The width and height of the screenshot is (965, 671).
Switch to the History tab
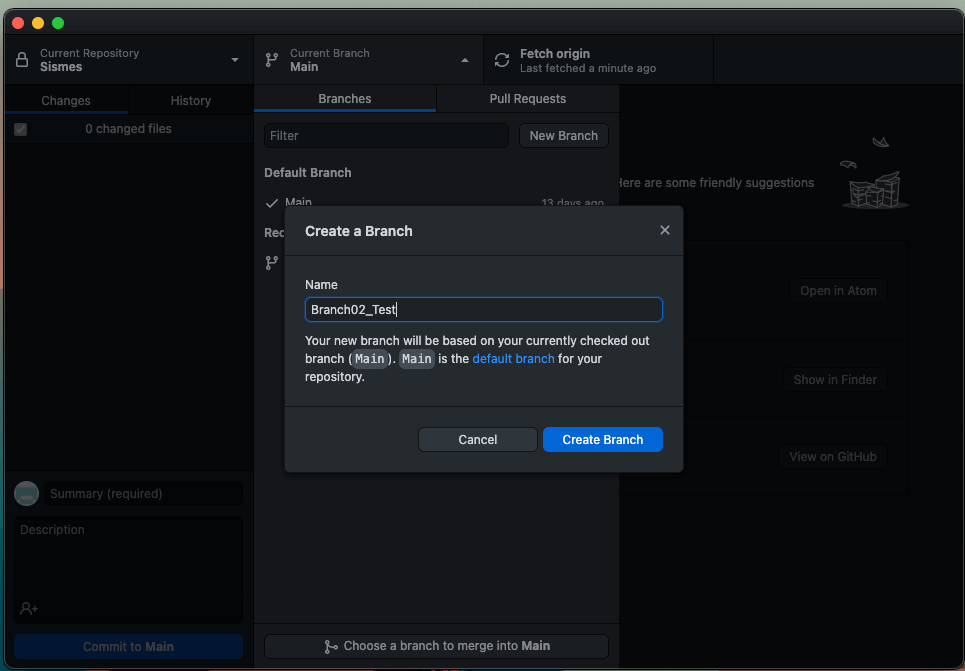tap(190, 100)
